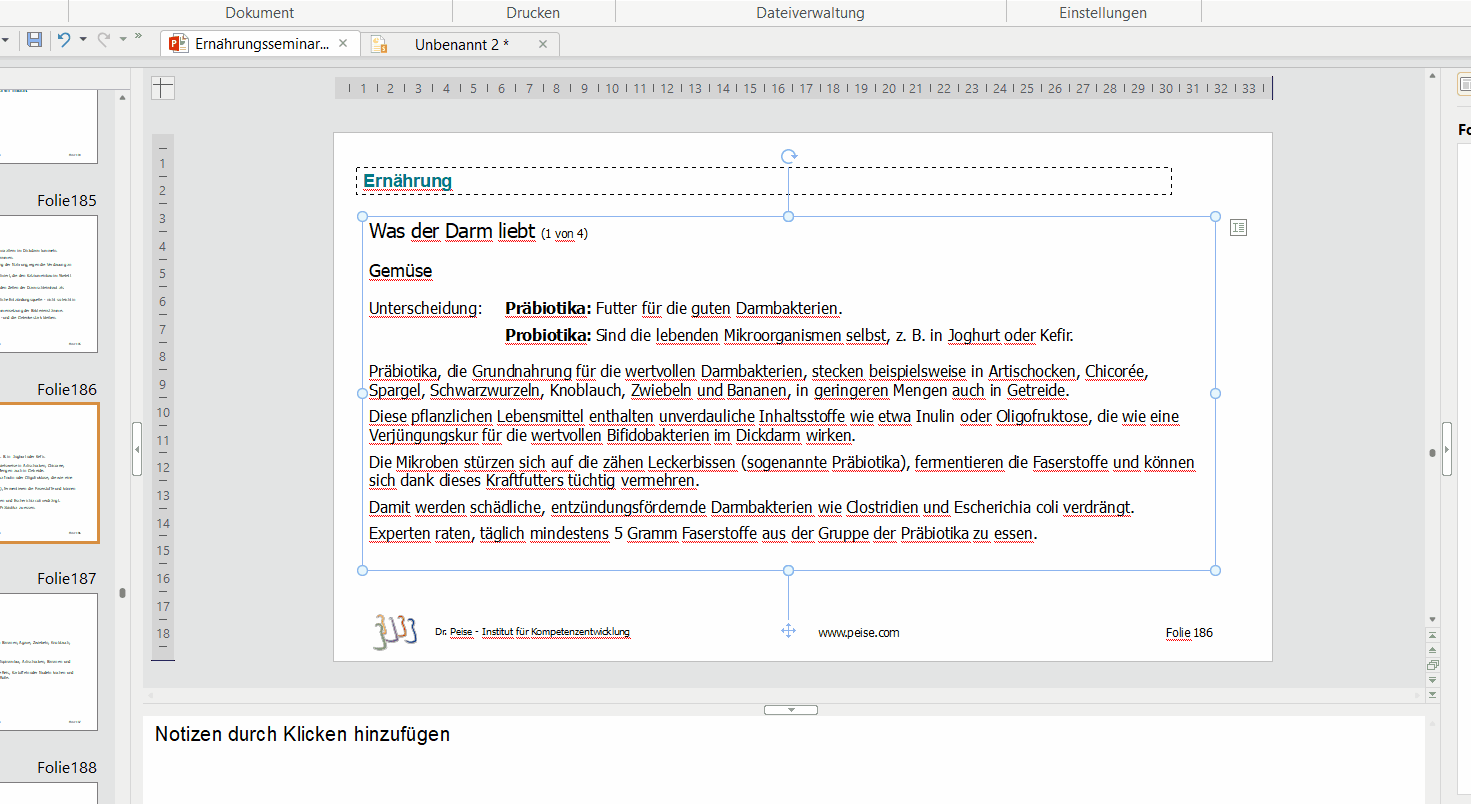Image resolution: width=1471 pixels, height=804 pixels.
Task: Click the Save (floppy disk) icon
Action: pyautogui.click(x=34, y=40)
